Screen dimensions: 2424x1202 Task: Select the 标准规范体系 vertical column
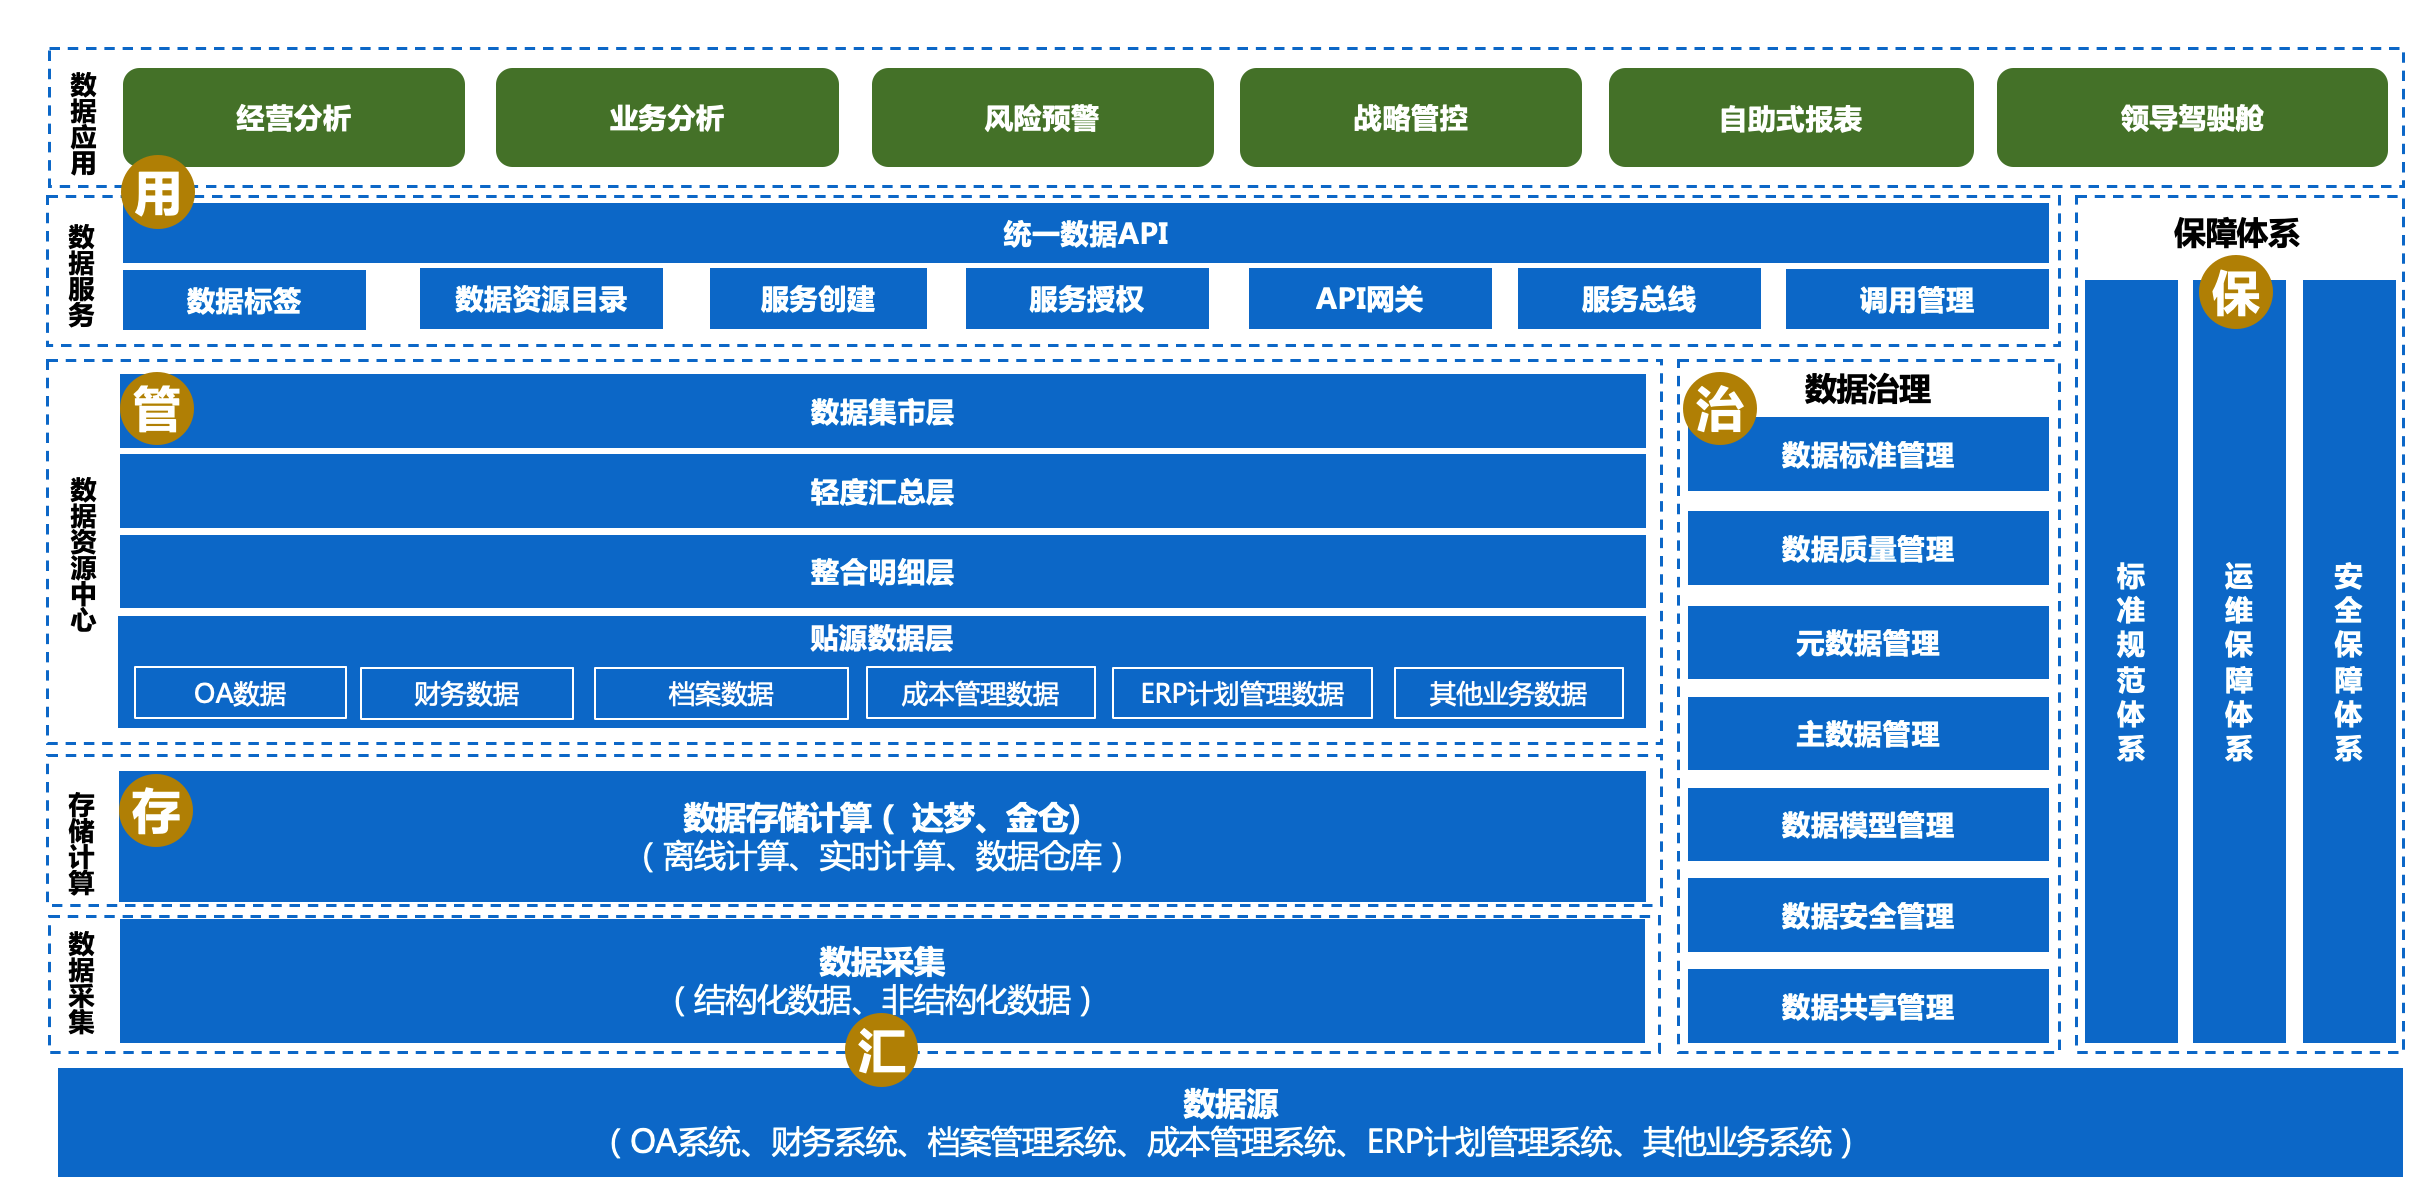point(2131,661)
